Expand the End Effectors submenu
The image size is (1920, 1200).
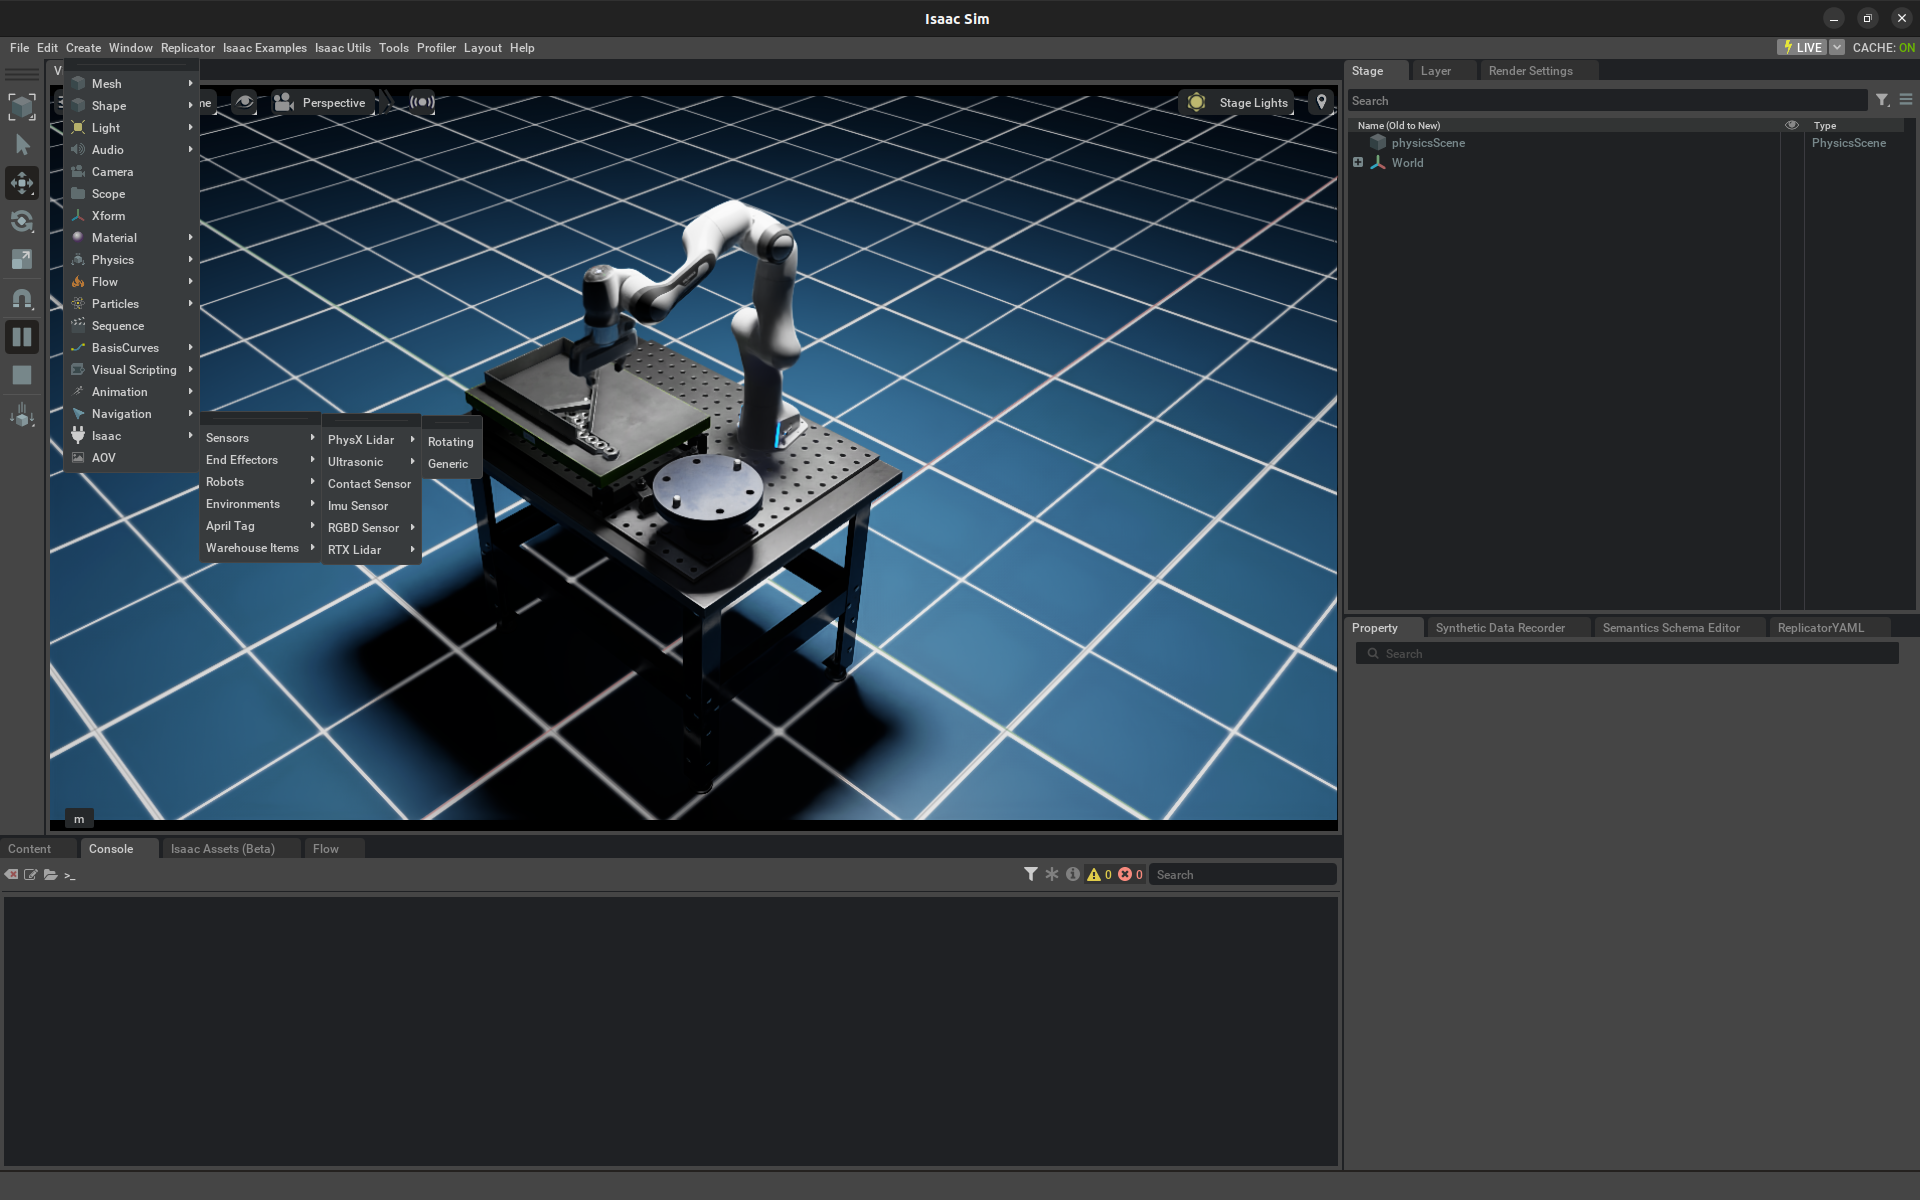tap(260, 460)
